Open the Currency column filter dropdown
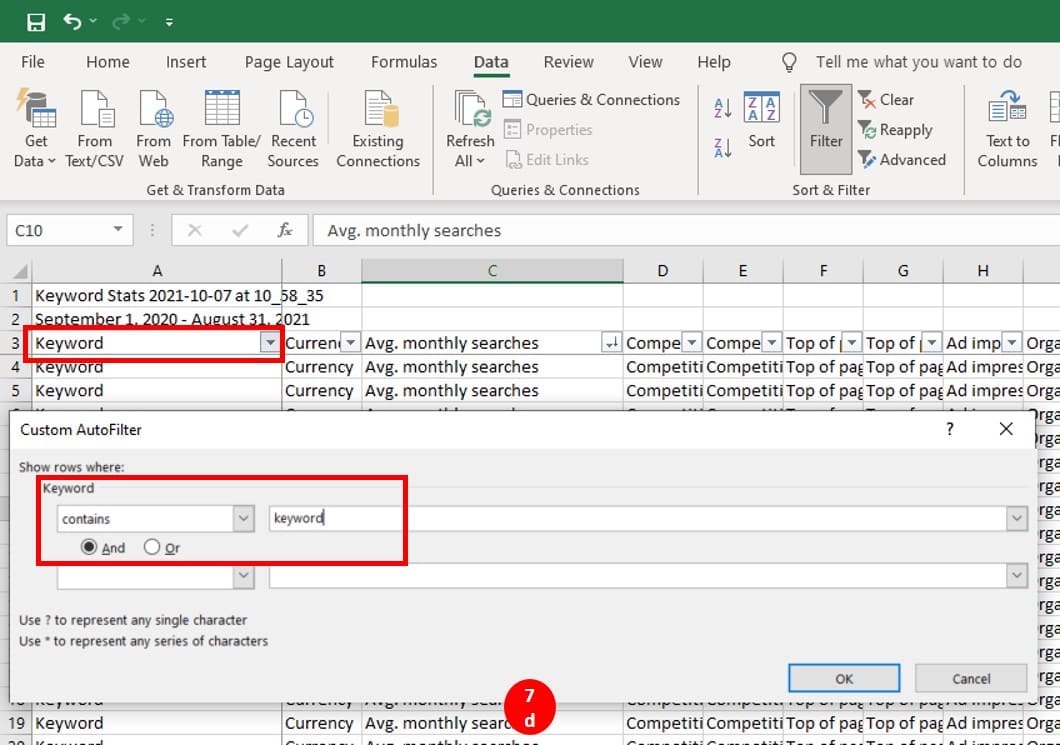 (x=350, y=343)
